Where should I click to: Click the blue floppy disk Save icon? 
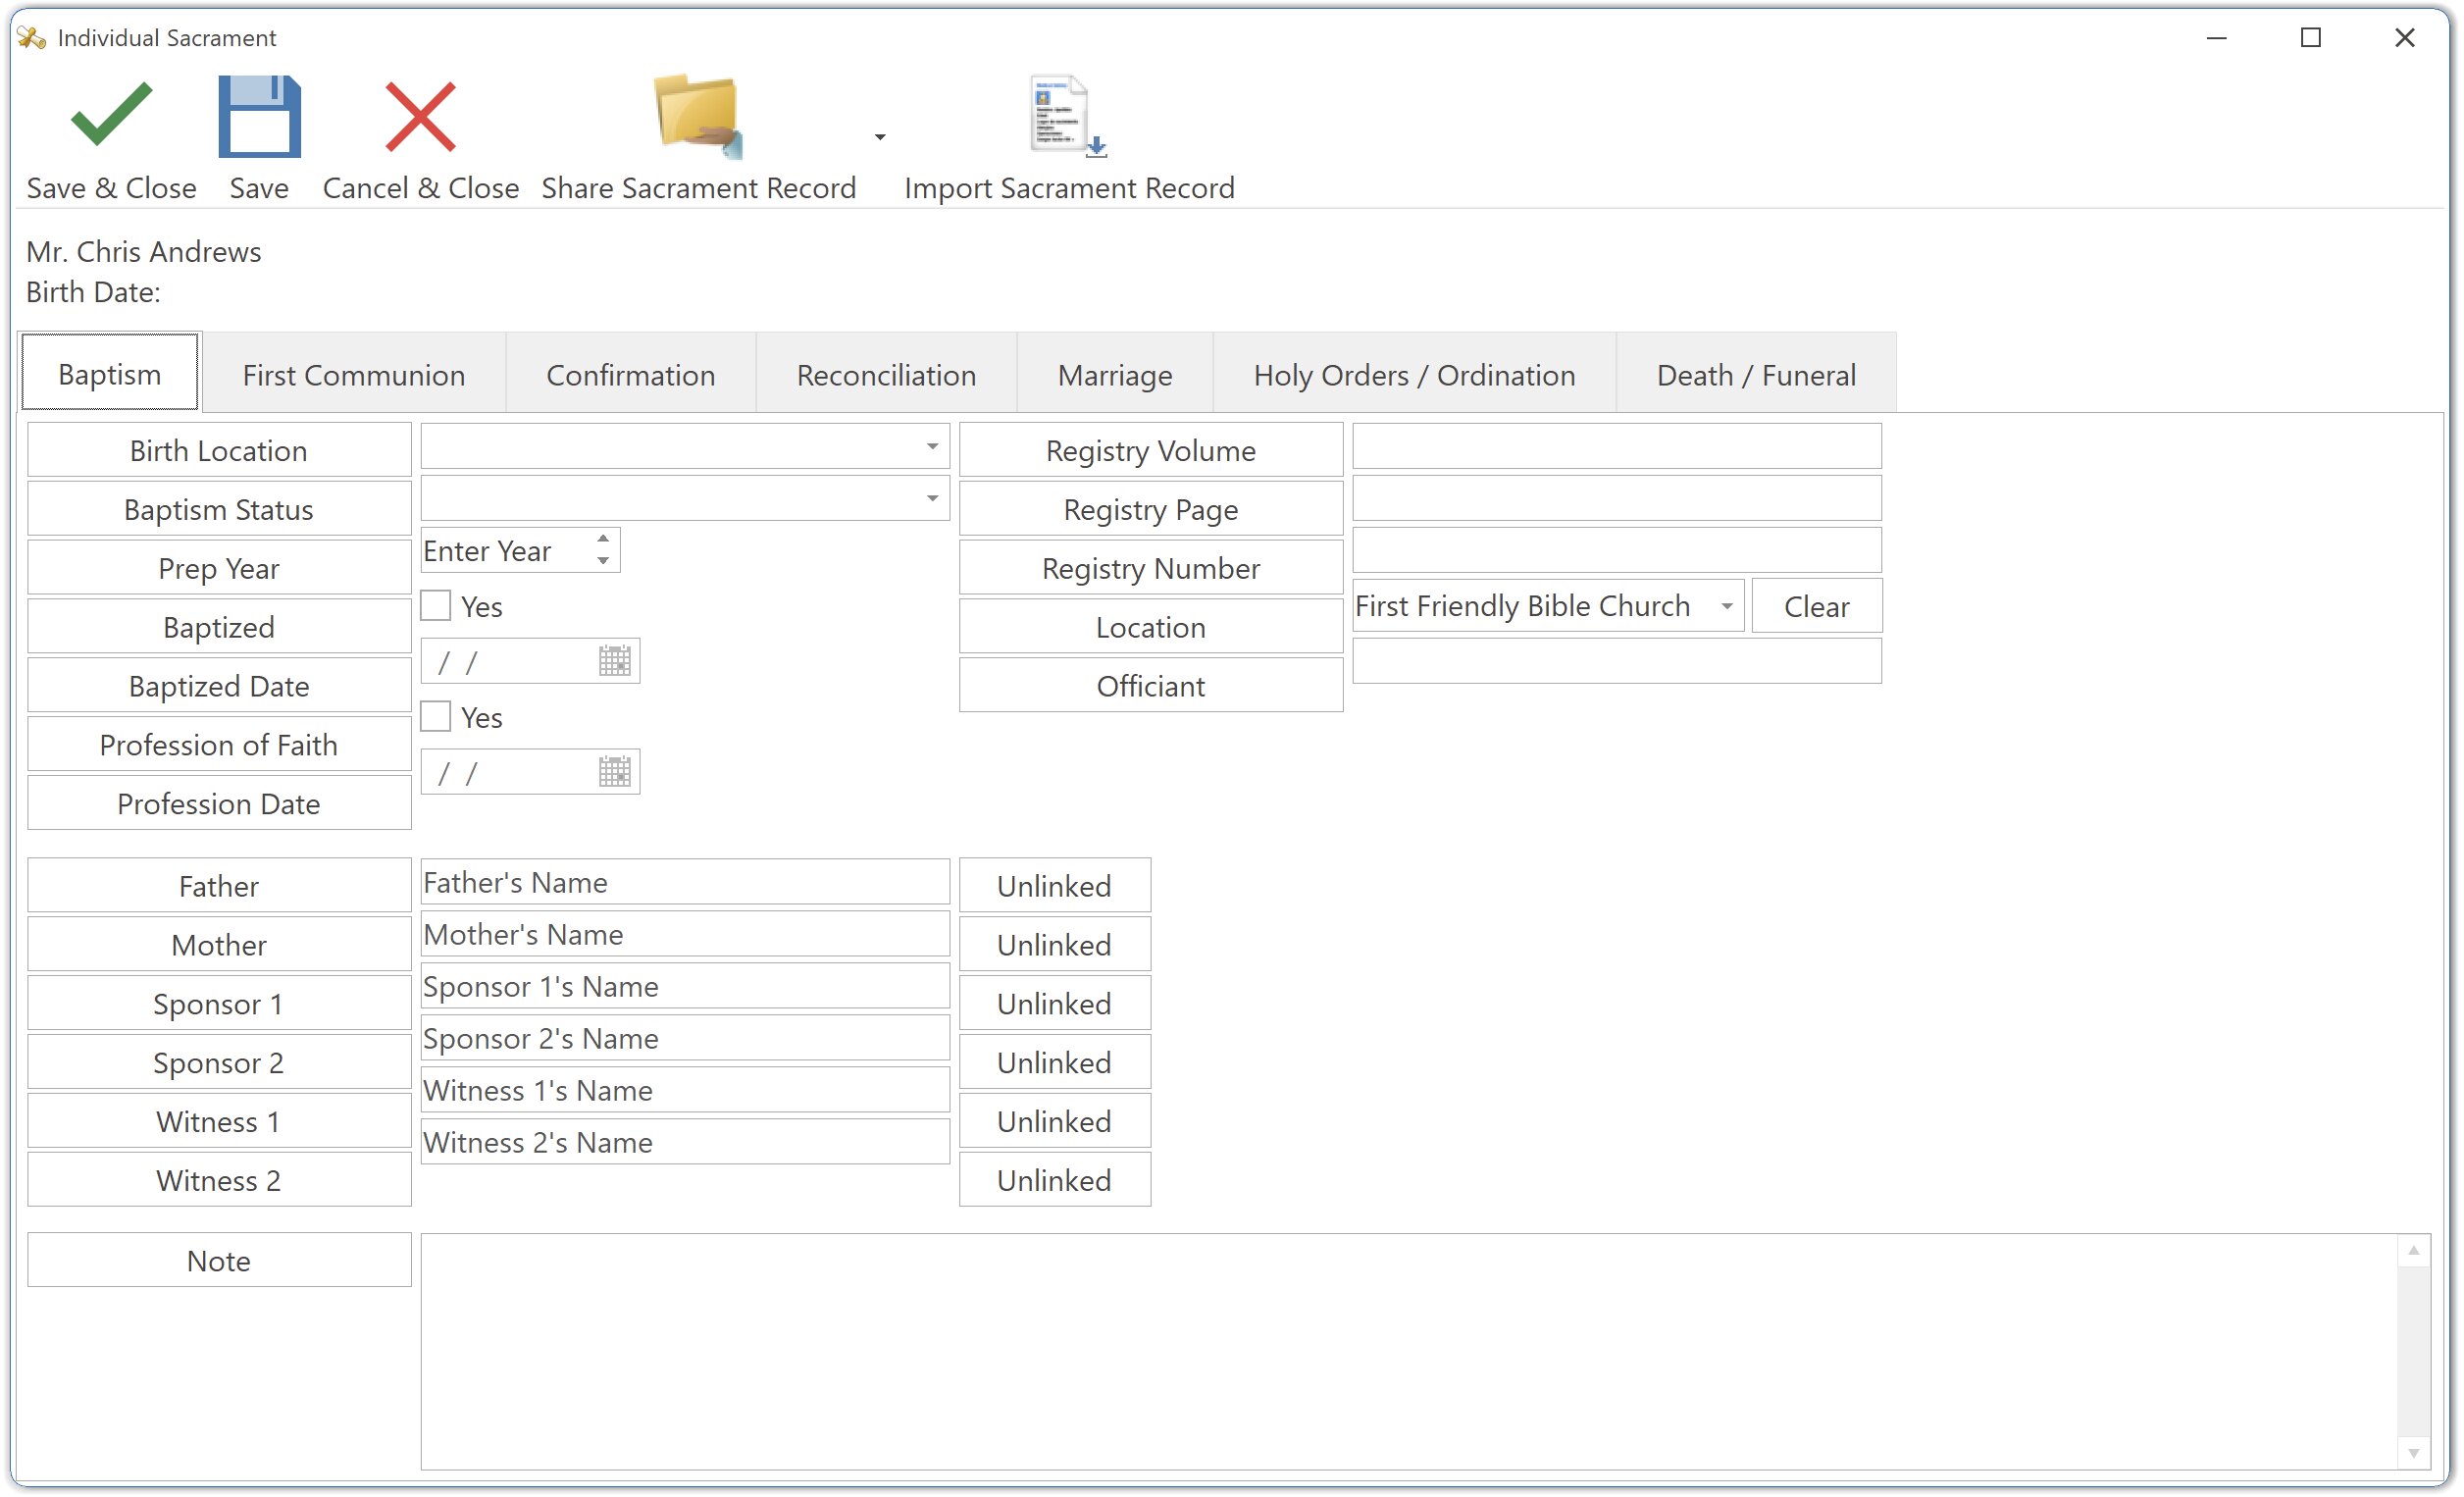pos(259,116)
